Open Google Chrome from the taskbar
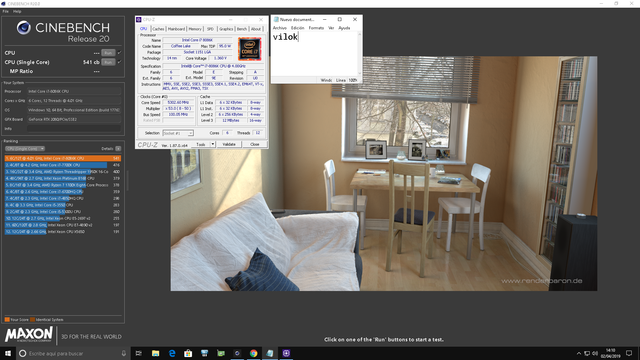This screenshot has width=640, height=360. (253, 353)
